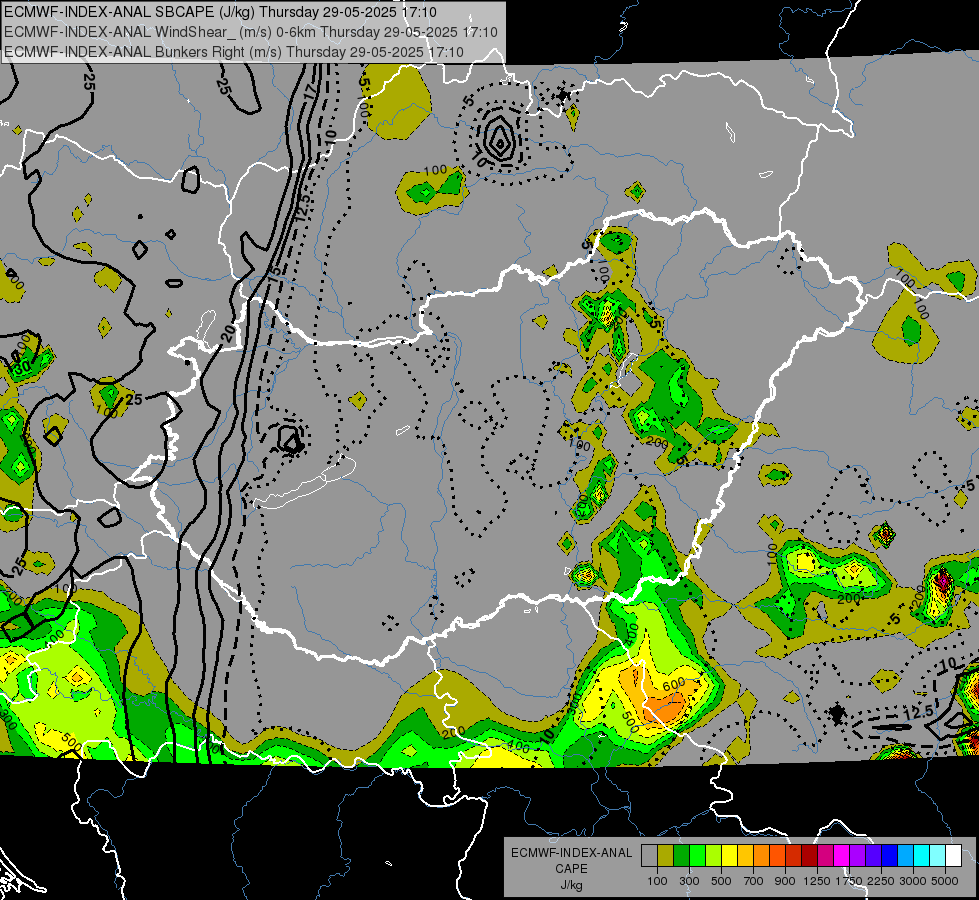The height and width of the screenshot is (900, 979).
Task: Select the yellow-green legend swatch
Action: point(714,855)
